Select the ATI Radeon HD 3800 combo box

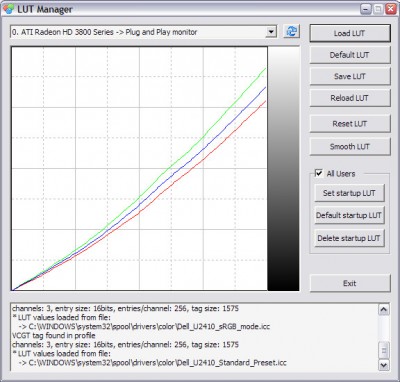(x=144, y=32)
